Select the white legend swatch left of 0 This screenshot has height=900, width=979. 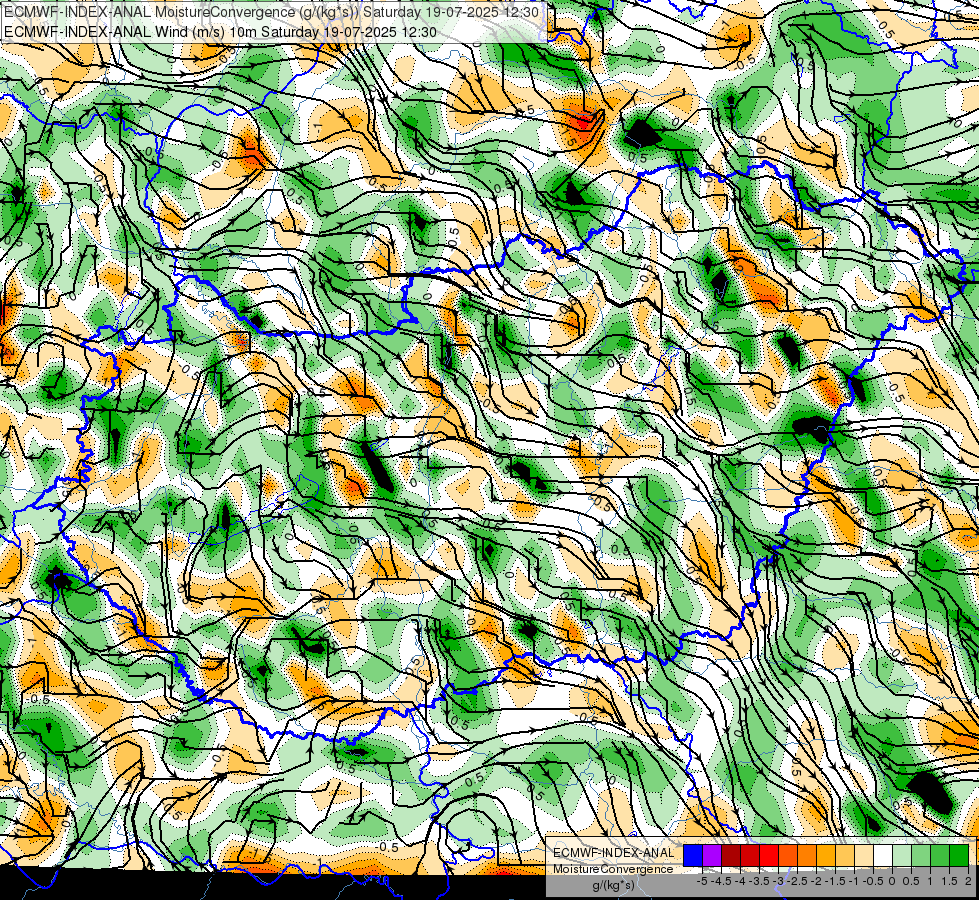pos(883,856)
